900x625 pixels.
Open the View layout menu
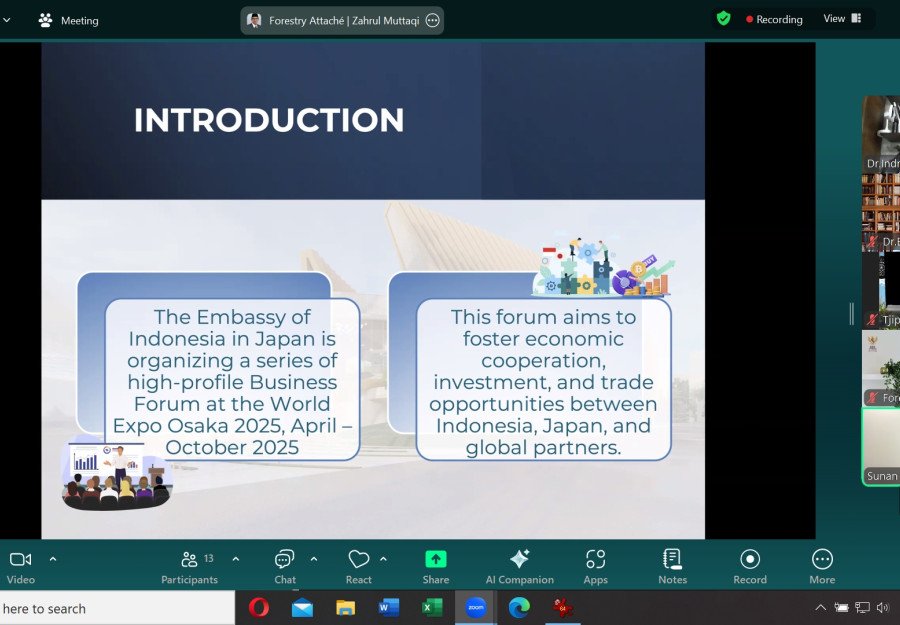(x=841, y=19)
